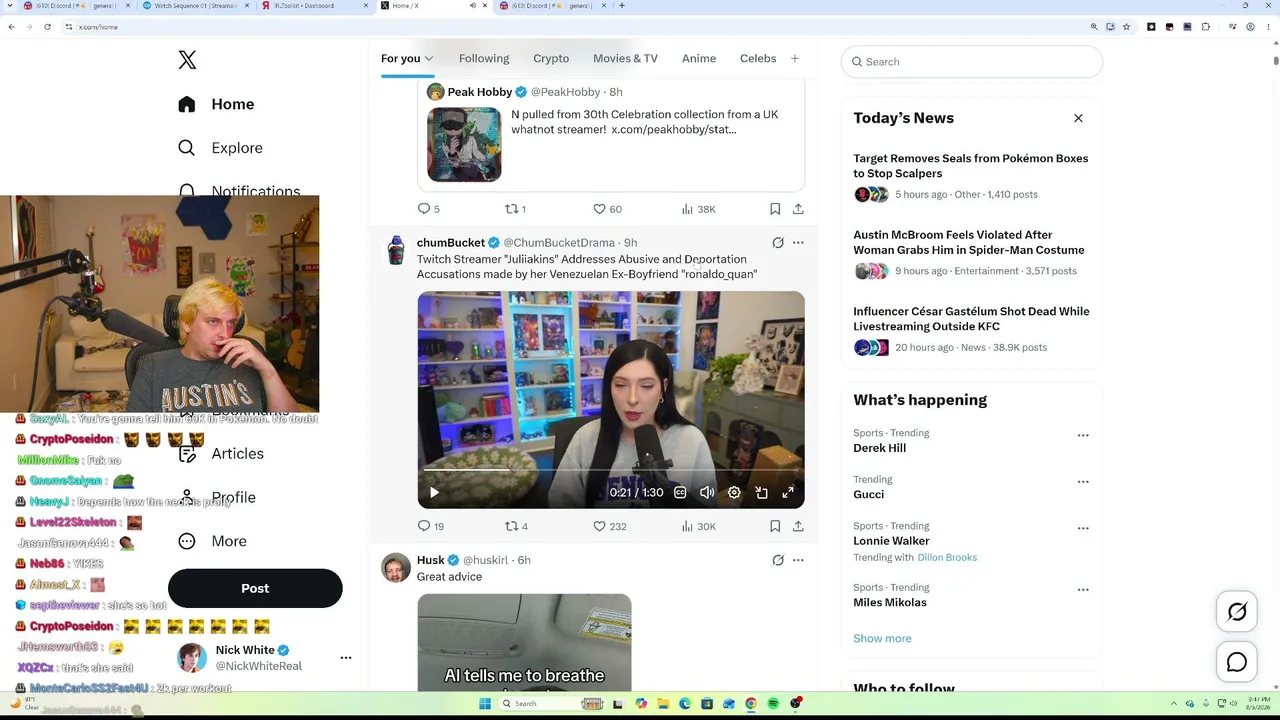Open options for Gucci trend
The height and width of the screenshot is (720, 1280).
pyautogui.click(x=1083, y=481)
